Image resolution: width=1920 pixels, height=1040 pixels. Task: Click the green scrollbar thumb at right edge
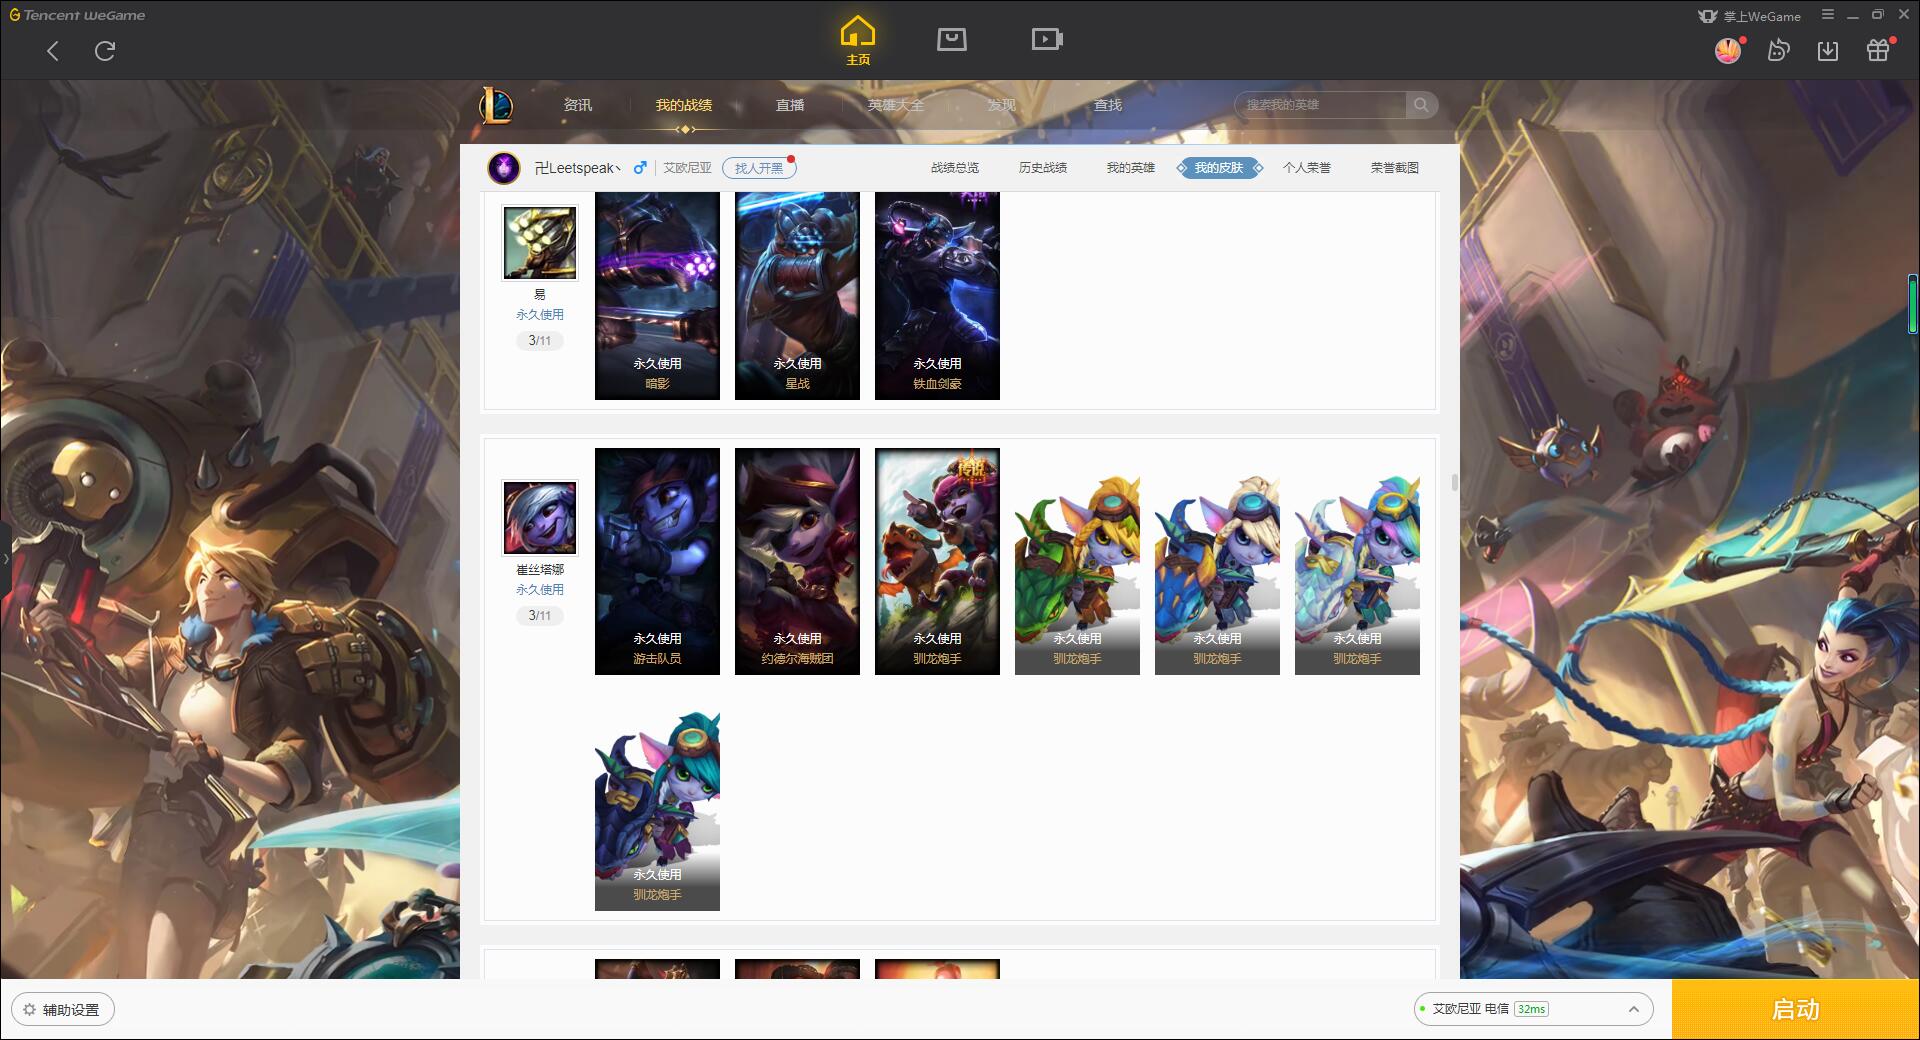tap(1913, 304)
